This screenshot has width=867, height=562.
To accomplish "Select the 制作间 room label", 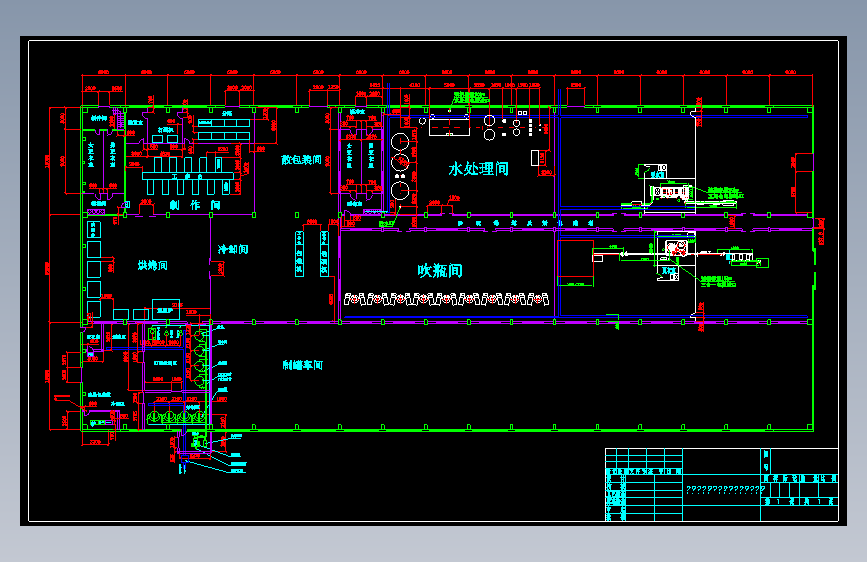I will pos(195,205).
